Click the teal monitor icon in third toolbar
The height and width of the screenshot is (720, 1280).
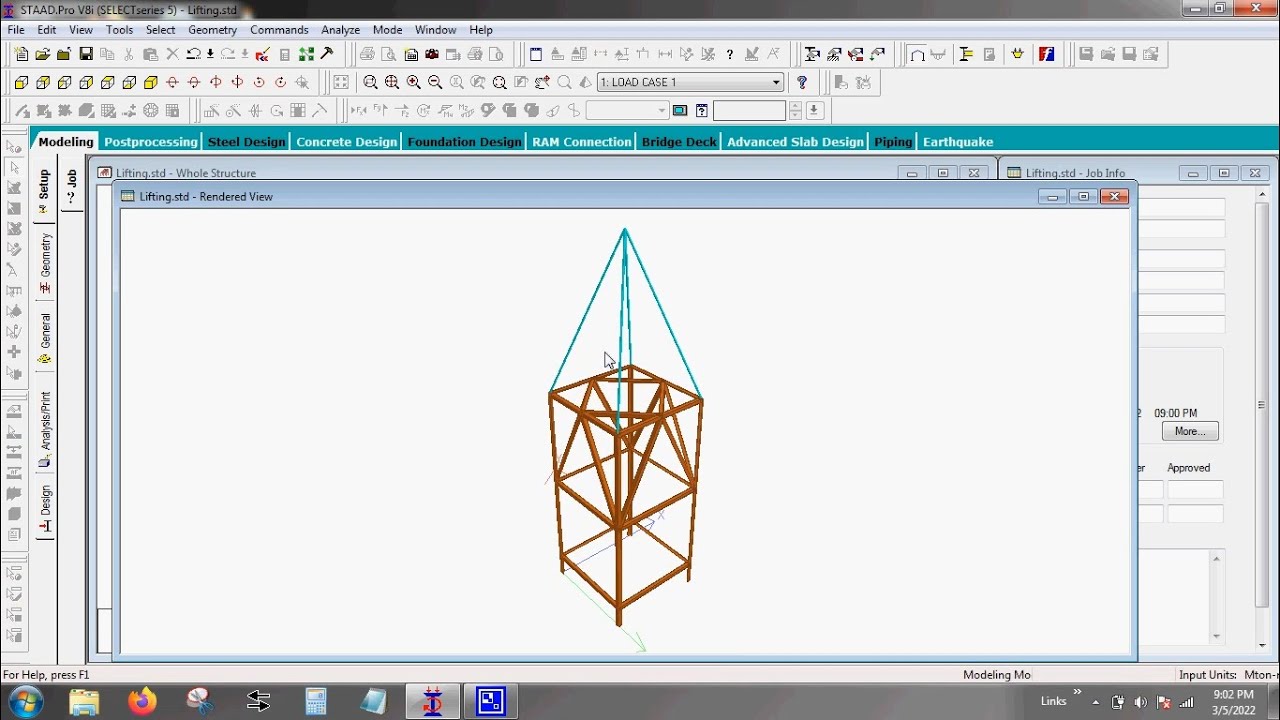pyautogui.click(x=680, y=110)
